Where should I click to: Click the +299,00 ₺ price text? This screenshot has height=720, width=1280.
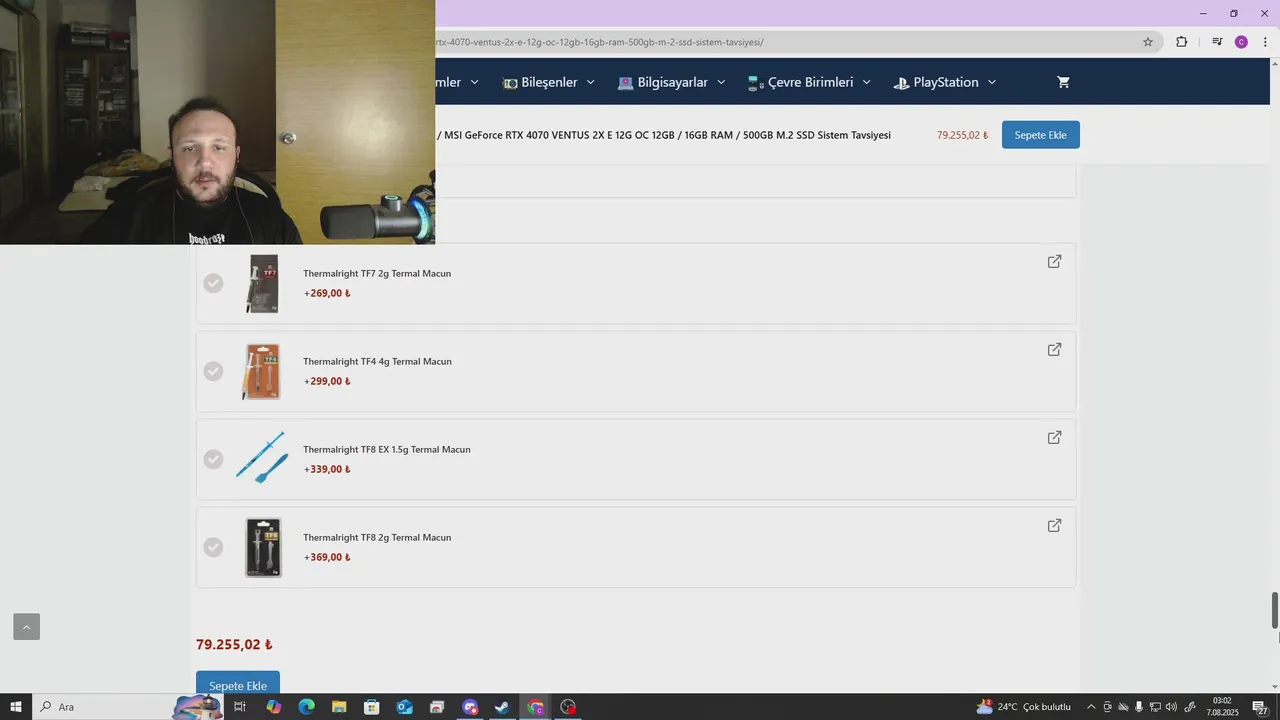(327, 381)
